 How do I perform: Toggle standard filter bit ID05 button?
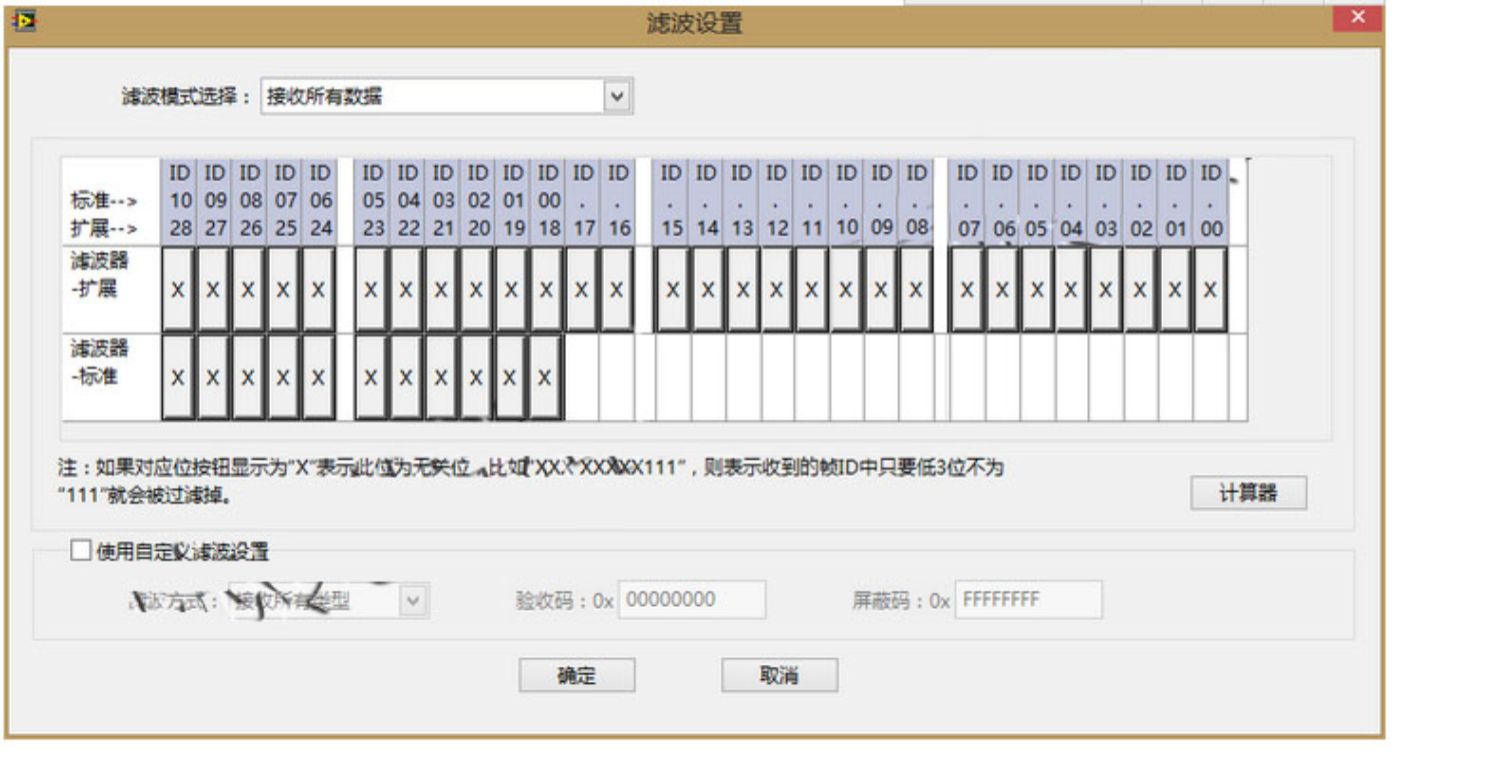pos(371,377)
